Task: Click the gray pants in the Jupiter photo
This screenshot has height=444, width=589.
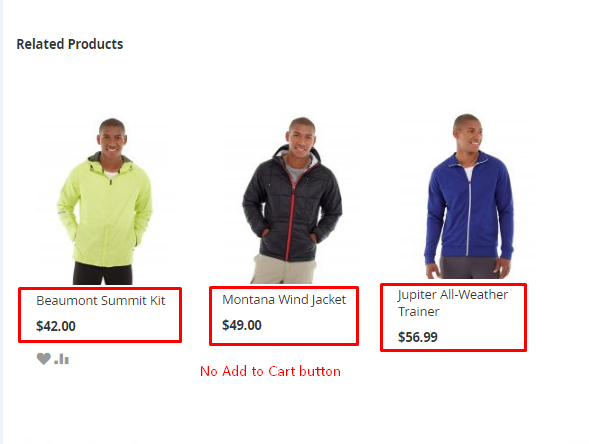Action: coord(470,267)
